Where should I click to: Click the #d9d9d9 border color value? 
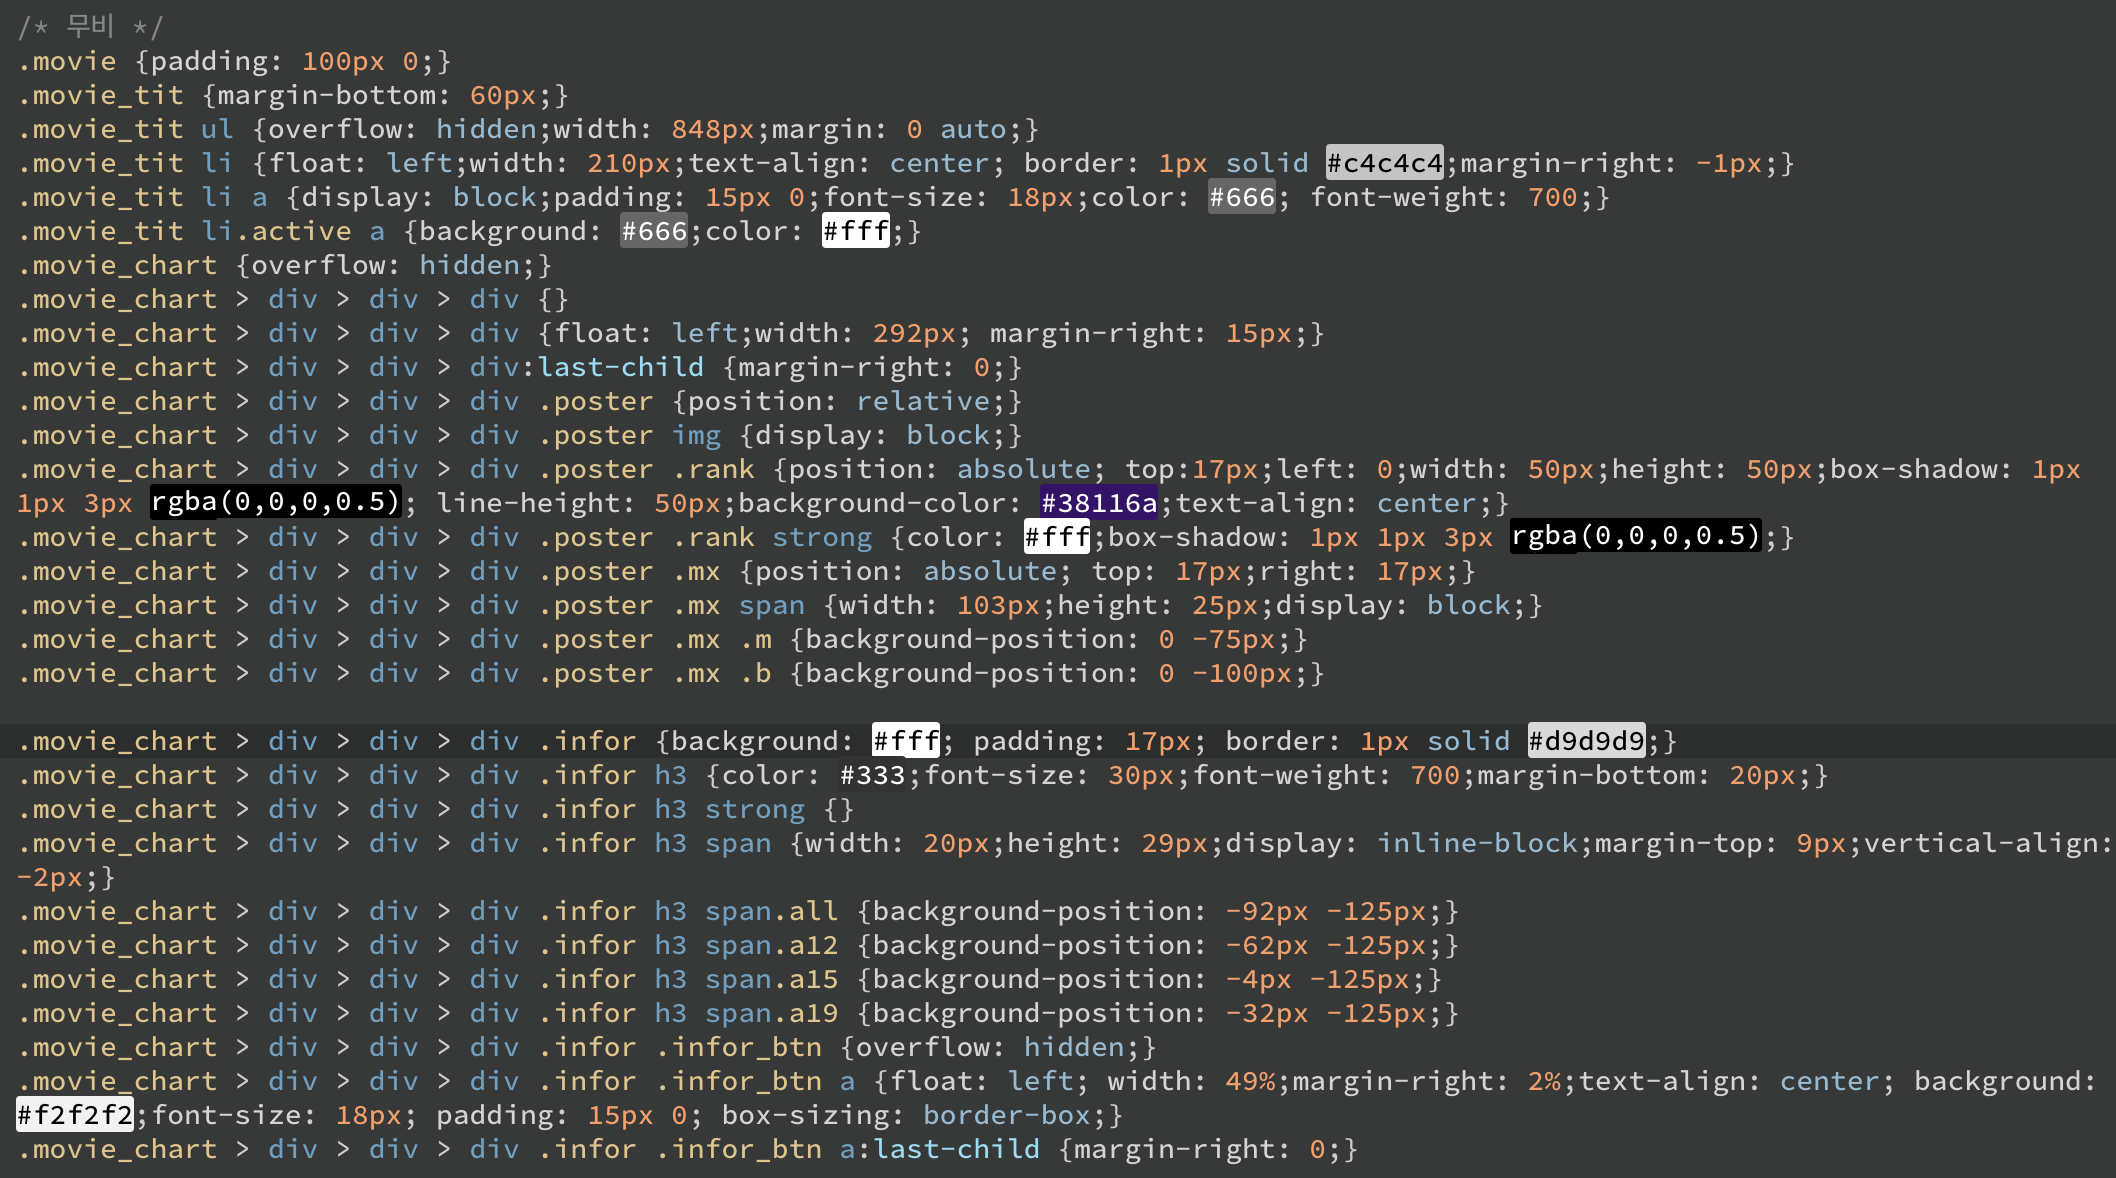point(1586,741)
